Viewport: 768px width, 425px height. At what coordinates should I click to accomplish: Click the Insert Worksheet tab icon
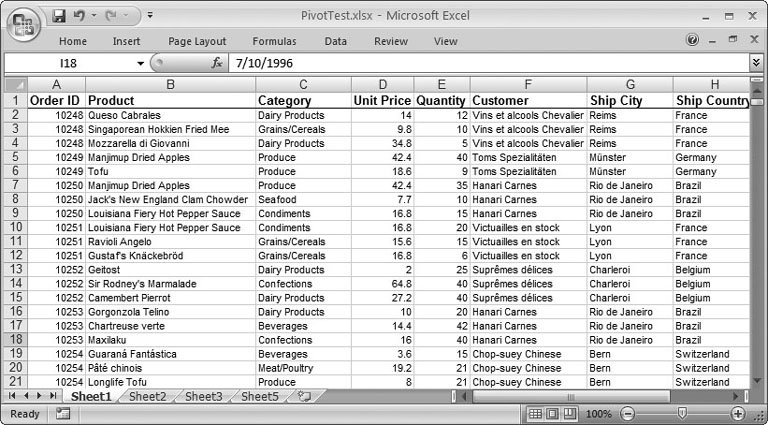pyautogui.click(x=304, y=397)
